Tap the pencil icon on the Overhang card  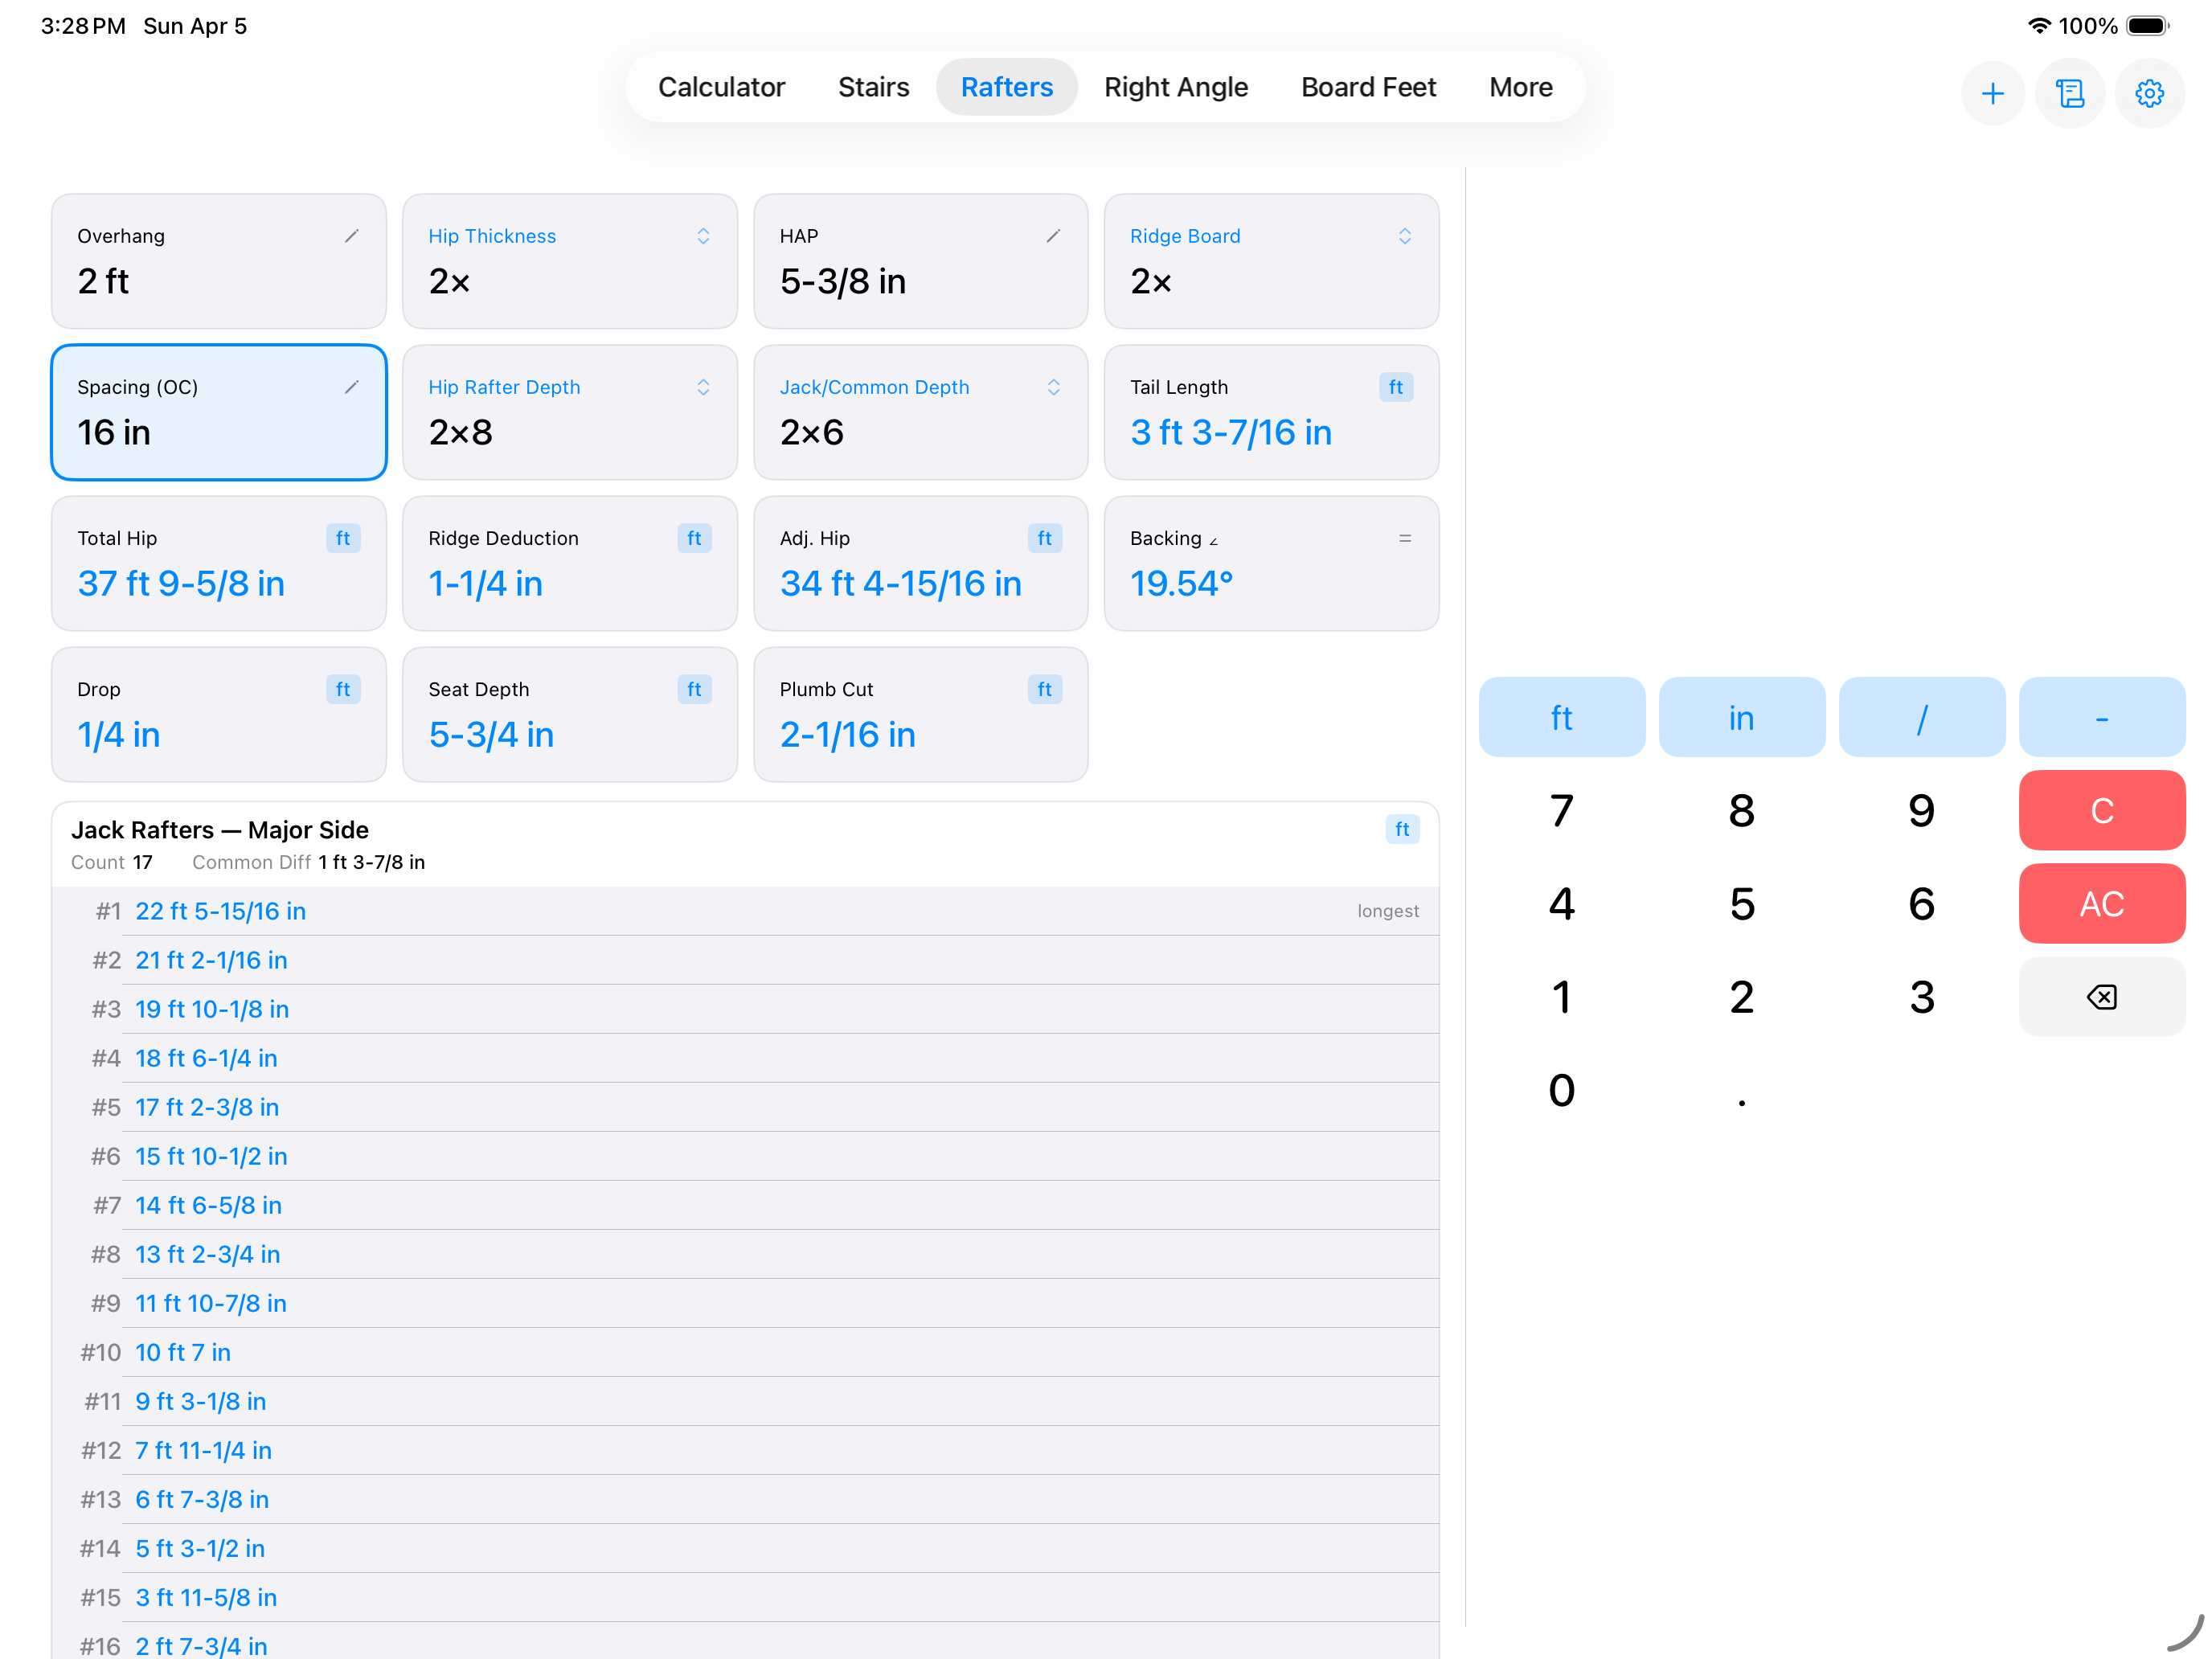tap(353, 236)
